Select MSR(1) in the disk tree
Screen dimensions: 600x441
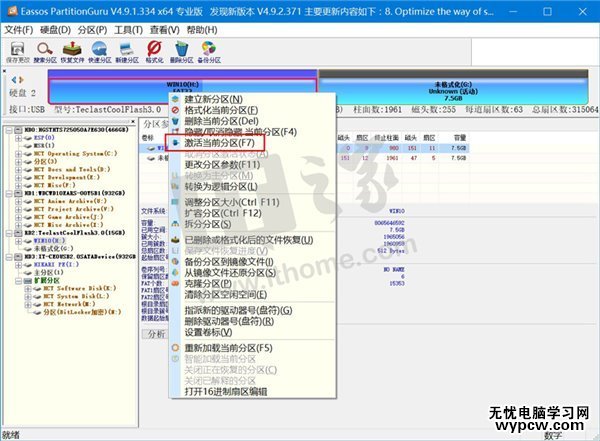44,145
